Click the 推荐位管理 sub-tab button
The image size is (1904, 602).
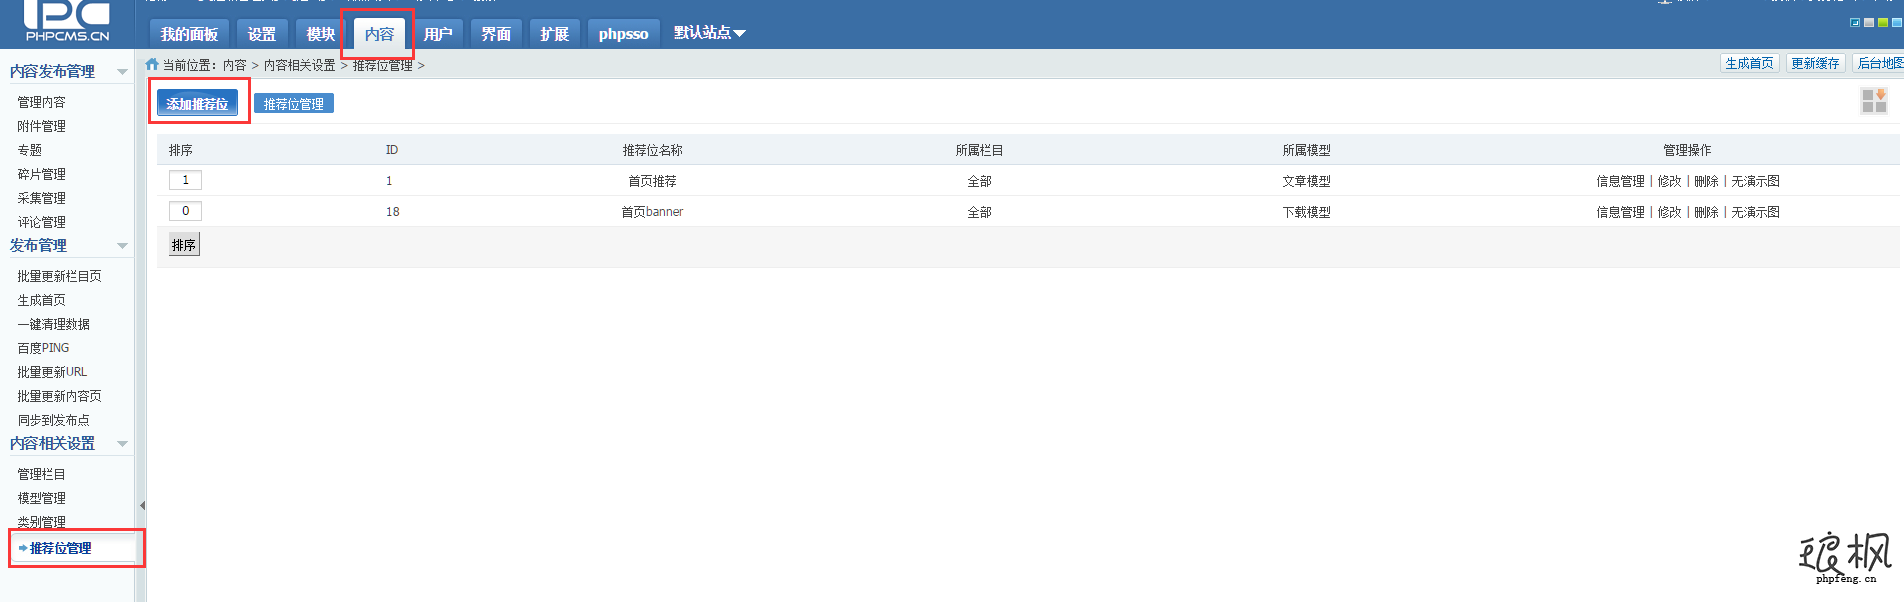pyautogui.click(x=293, y=104)
